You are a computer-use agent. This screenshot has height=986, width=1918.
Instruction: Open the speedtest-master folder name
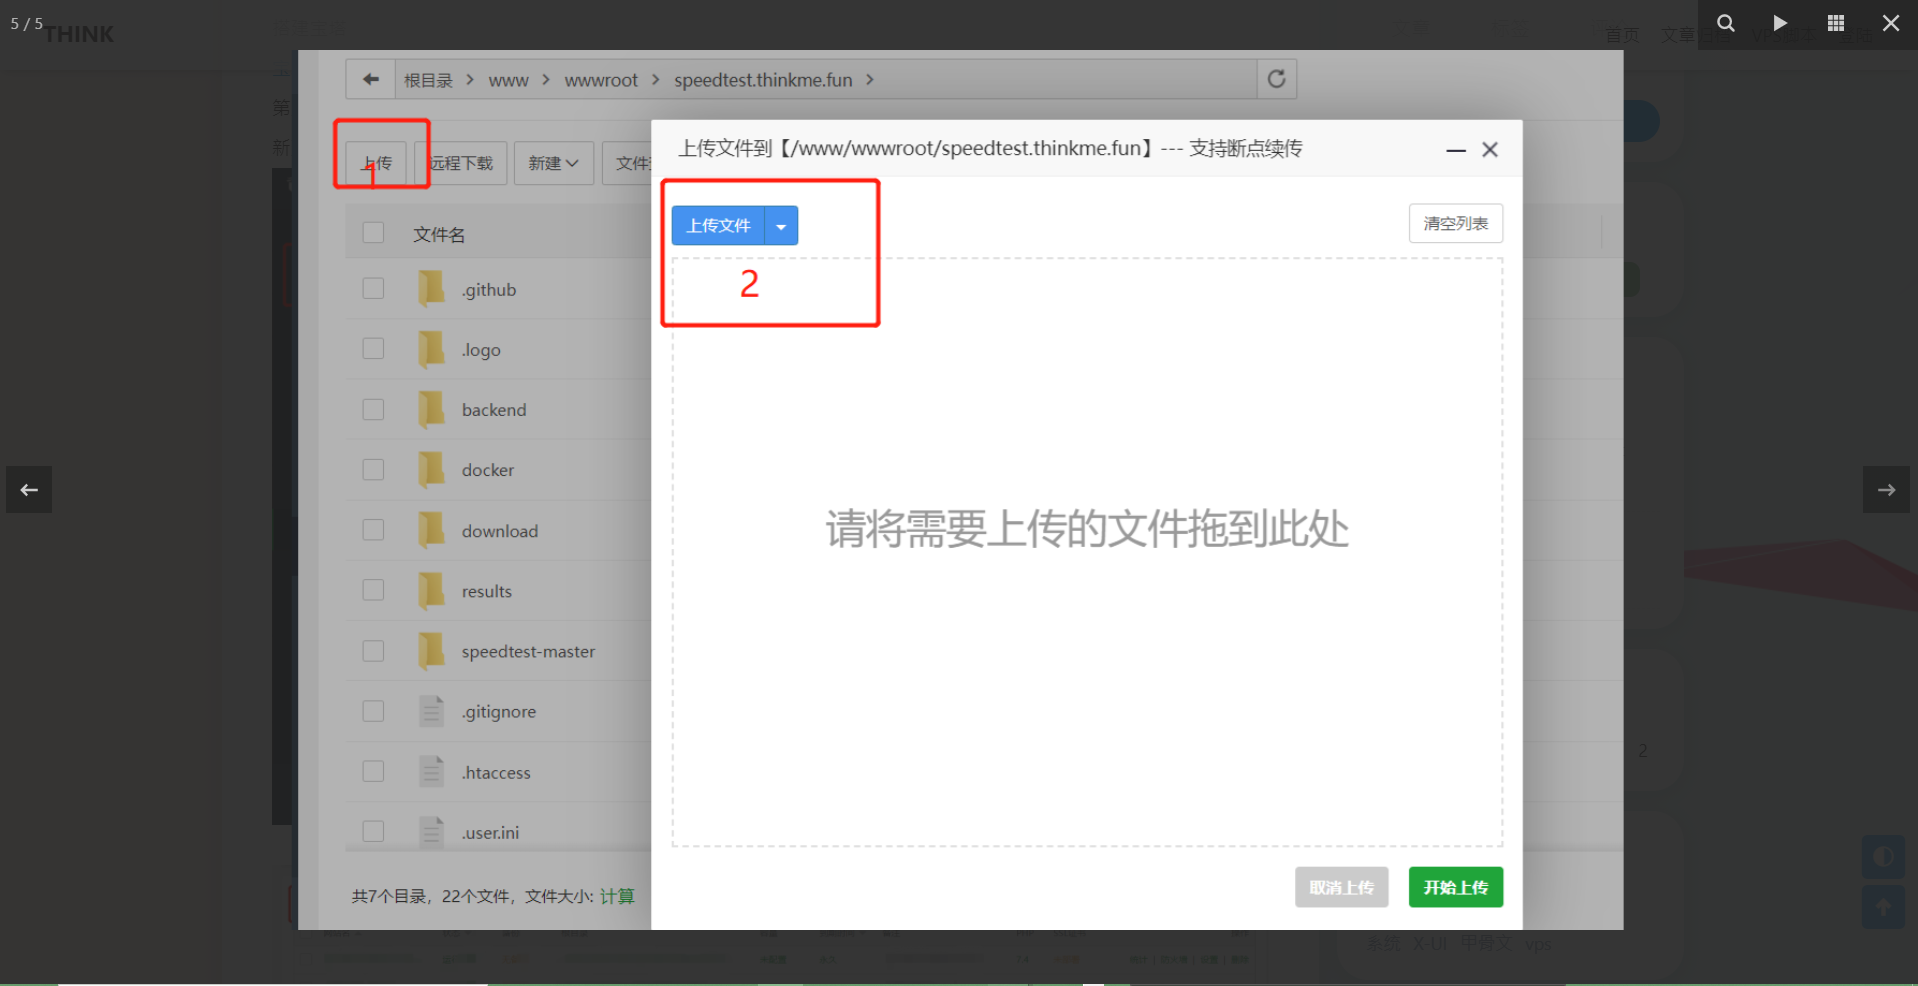click(x=528, y=651)
